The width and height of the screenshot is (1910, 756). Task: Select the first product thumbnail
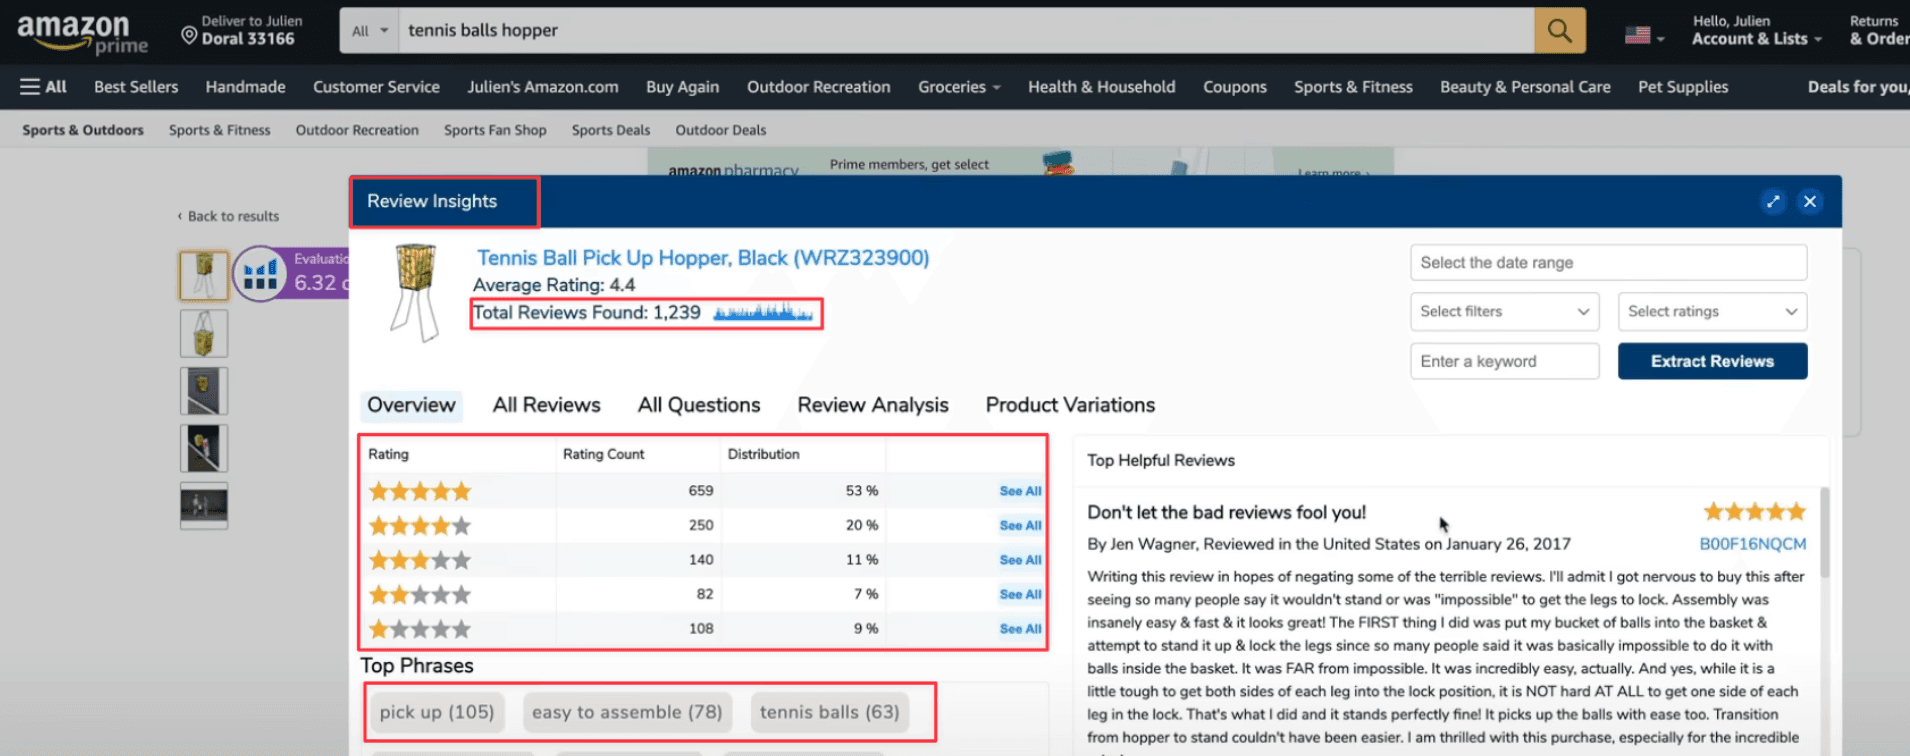[204, 275]
